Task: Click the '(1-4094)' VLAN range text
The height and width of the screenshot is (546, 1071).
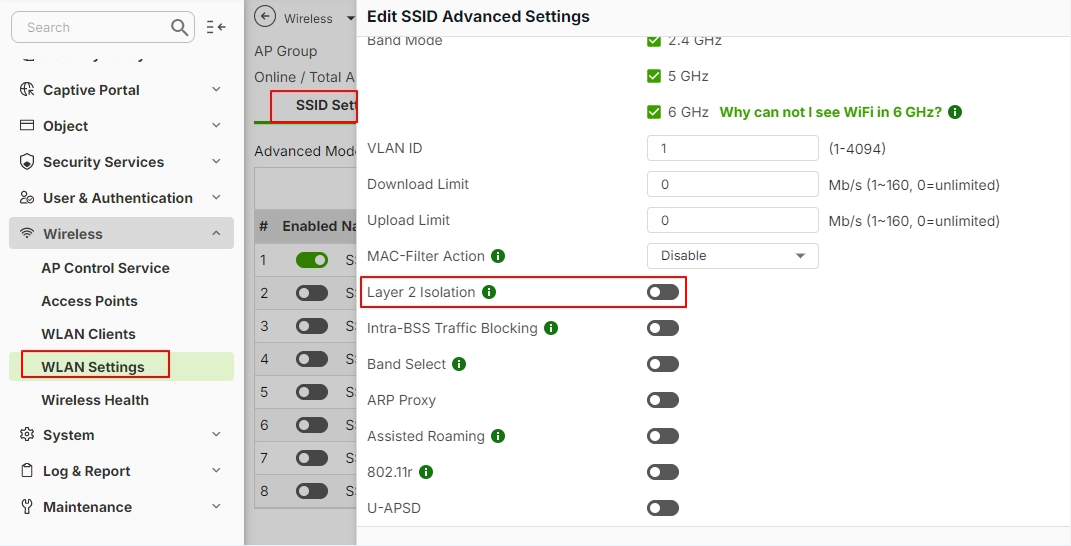Action: click(857, 149)
